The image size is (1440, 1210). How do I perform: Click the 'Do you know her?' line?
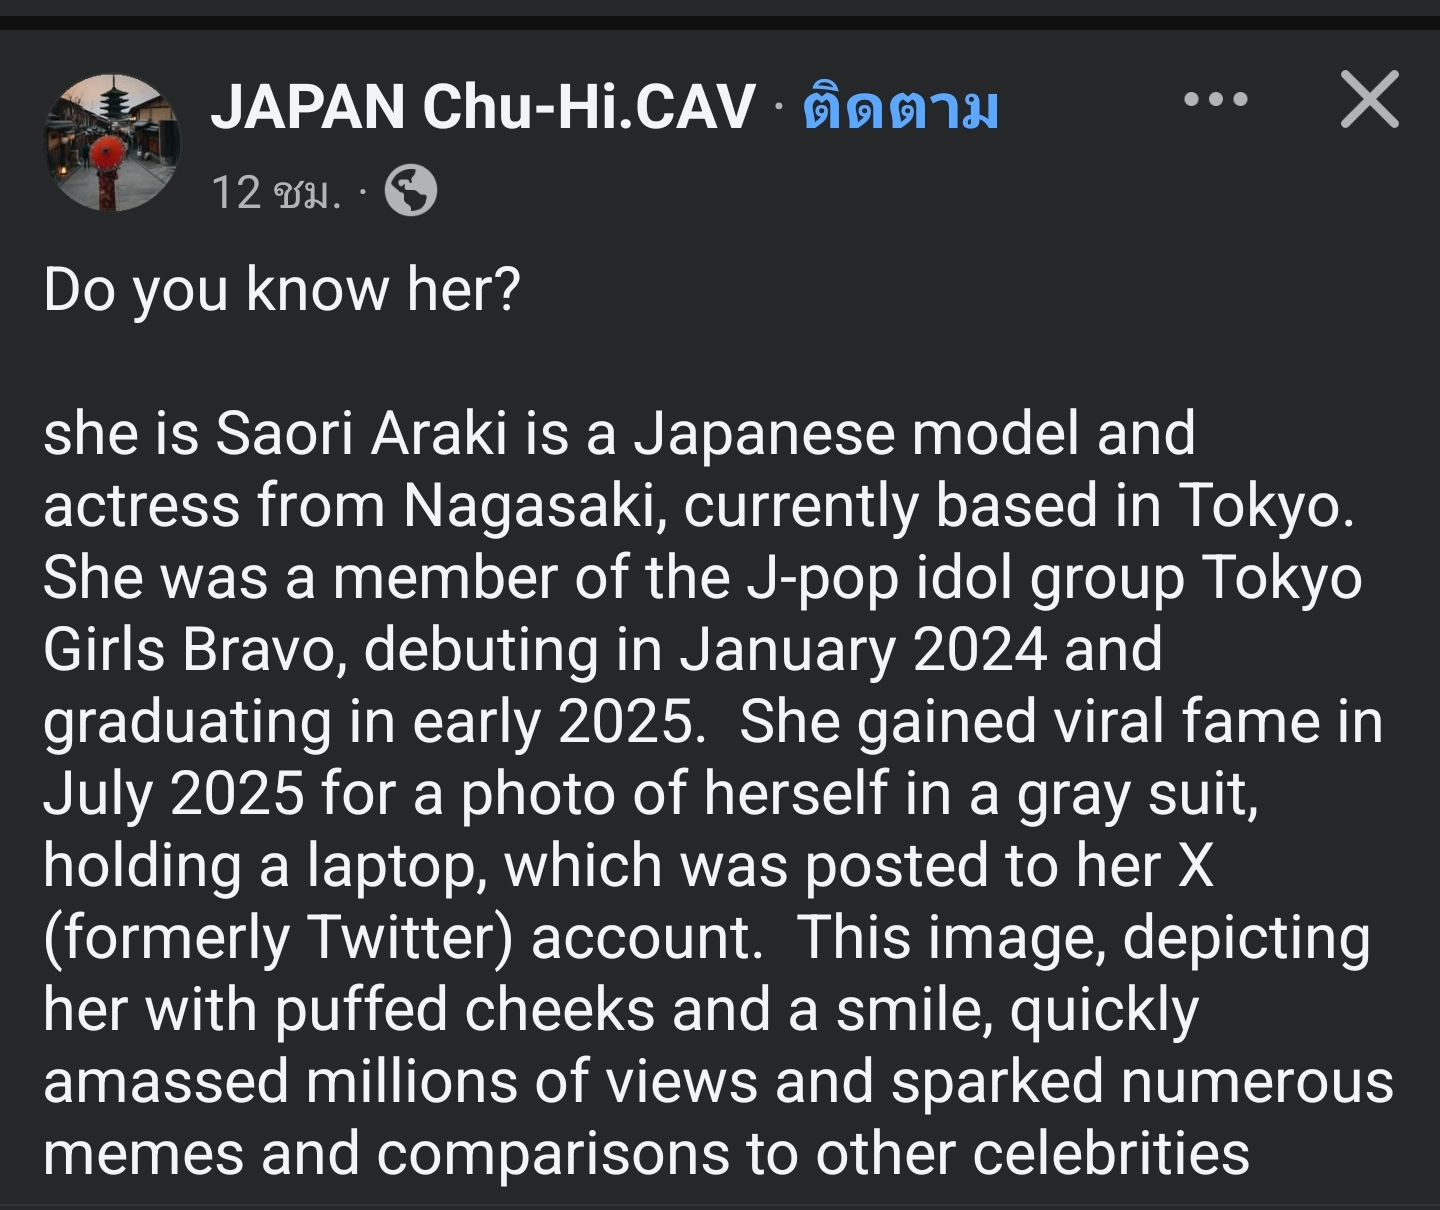[x=282, y=291]
